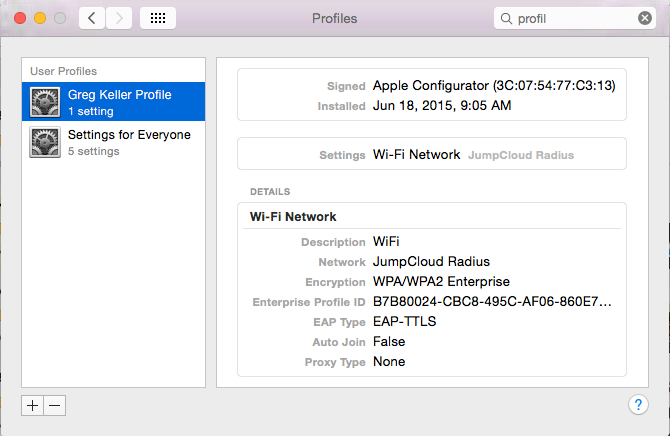Click inside the search field containing profil
The width and height of the screenshot is (670, 436).
pyautogui.click(x=575, y=18)
